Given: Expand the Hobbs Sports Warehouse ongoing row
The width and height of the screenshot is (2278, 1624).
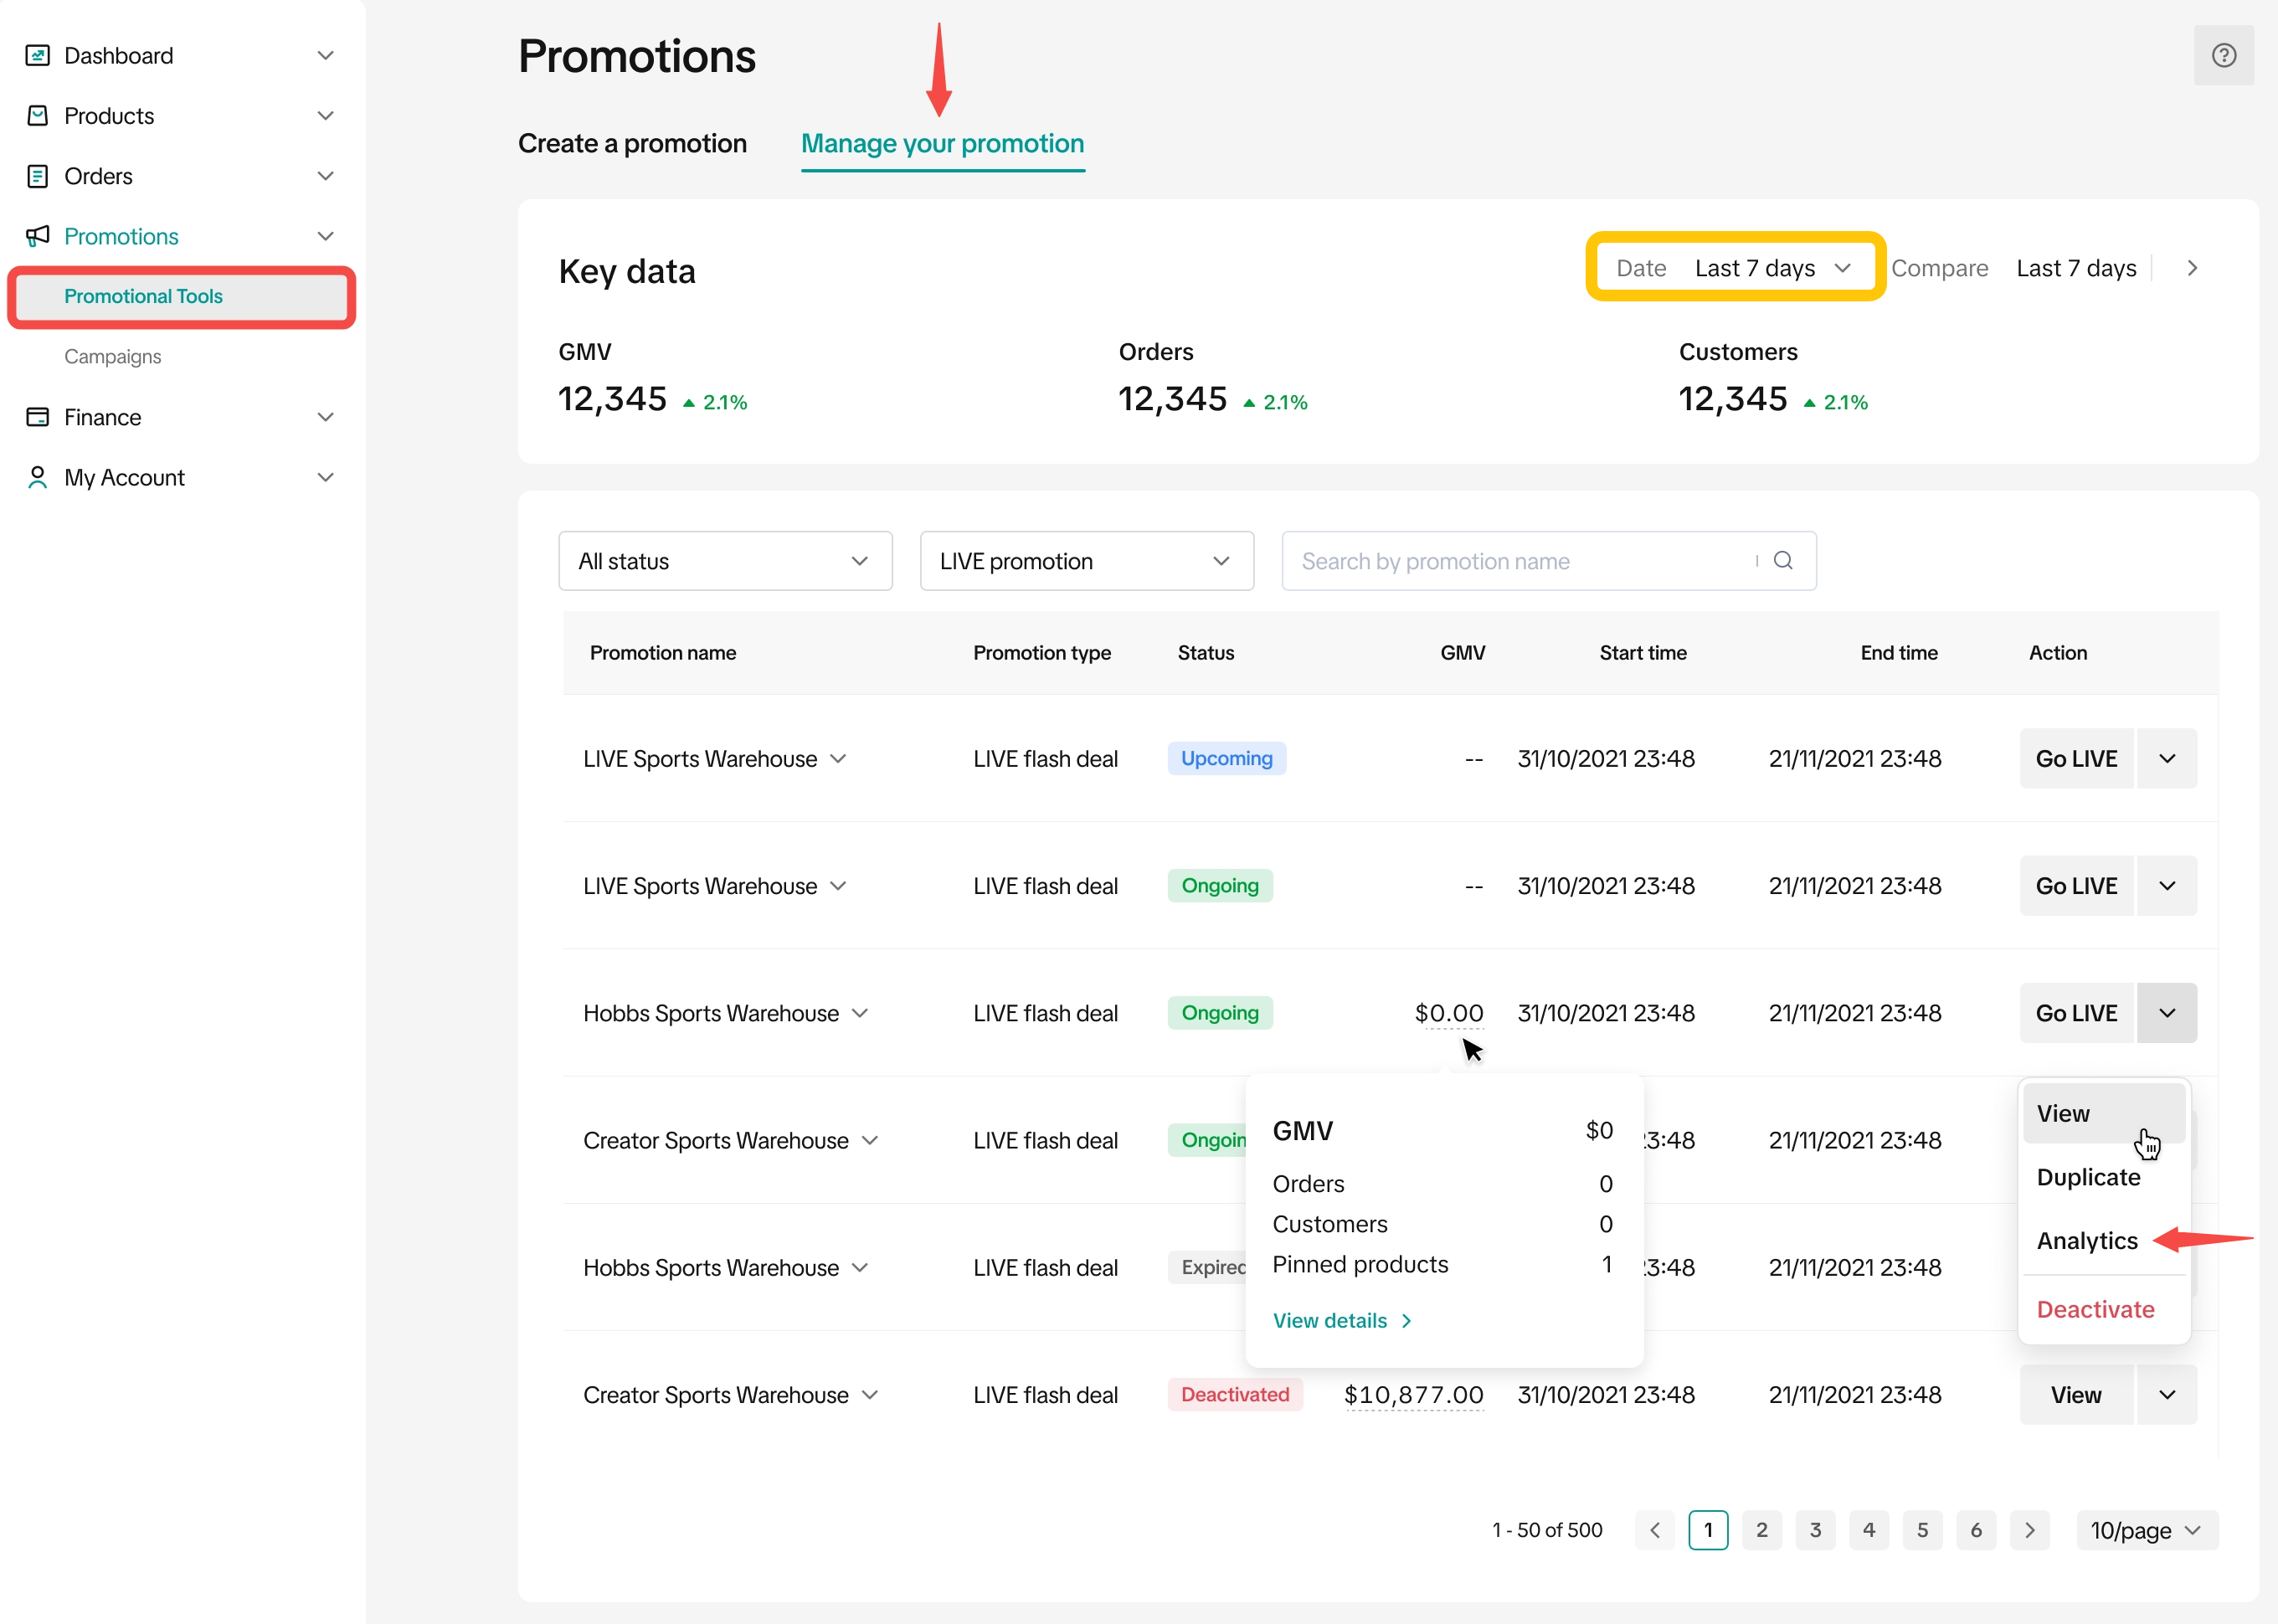Looking at the screenshot, I should (x=860, y=1013).
